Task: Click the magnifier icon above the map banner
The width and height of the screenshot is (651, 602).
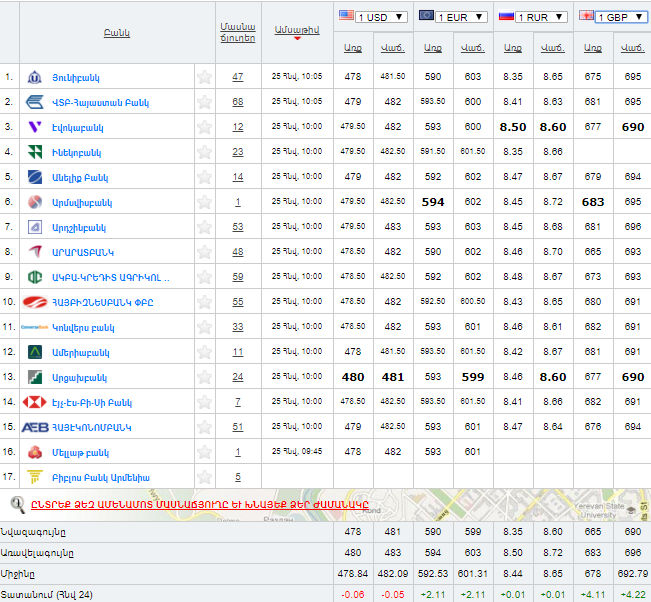Action: pyautogui.click(x=17, y=504)
